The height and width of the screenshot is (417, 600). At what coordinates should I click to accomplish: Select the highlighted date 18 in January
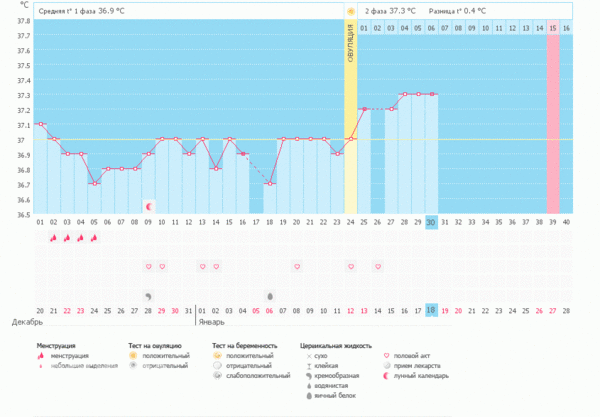(x=431, y=311)
